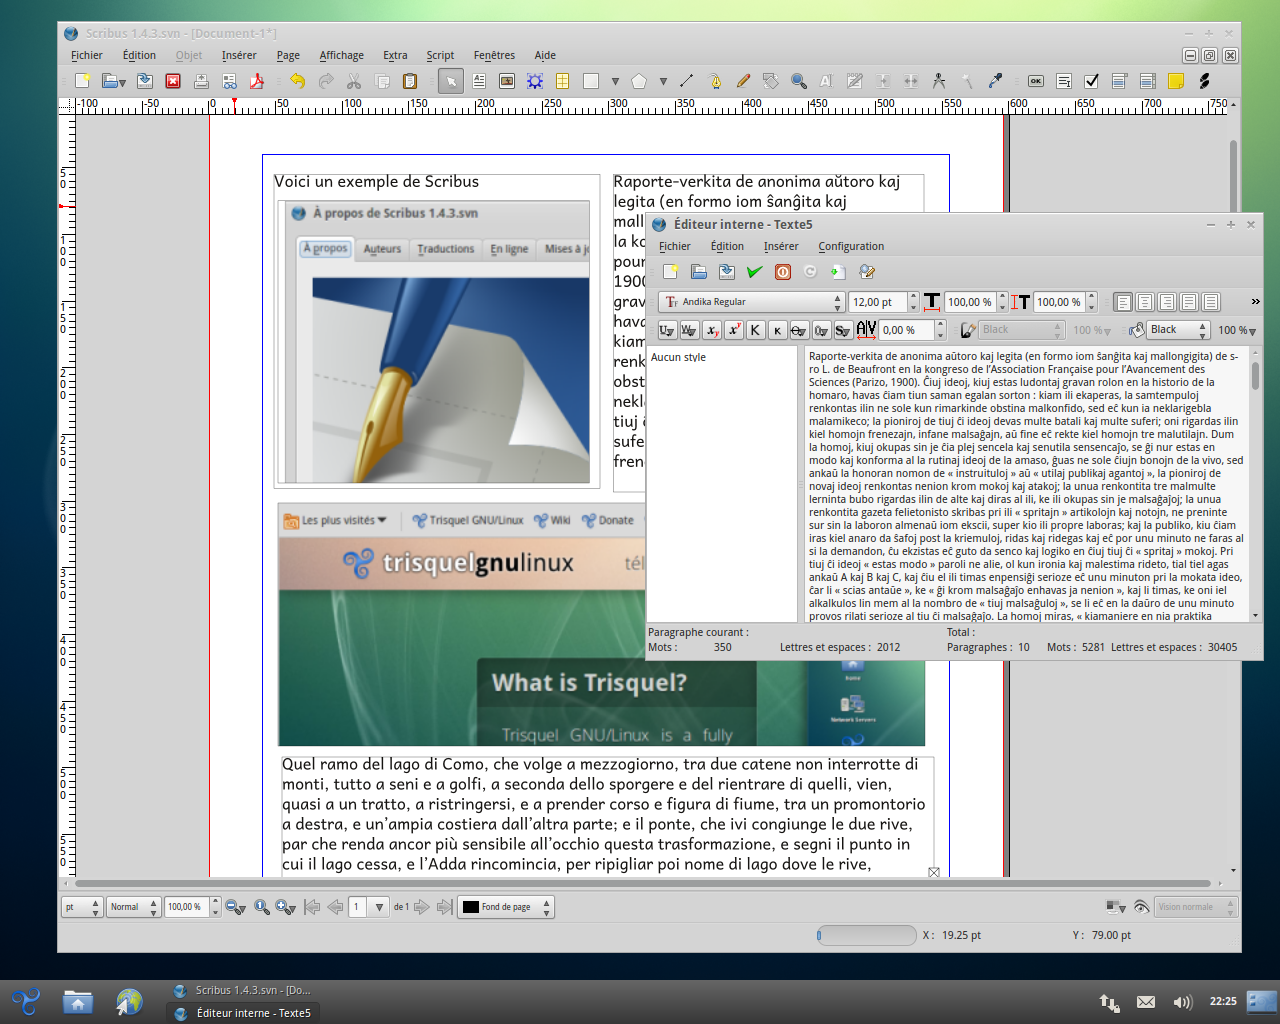Click open file icon in story editor toolbar

click(x=699, y=271)
